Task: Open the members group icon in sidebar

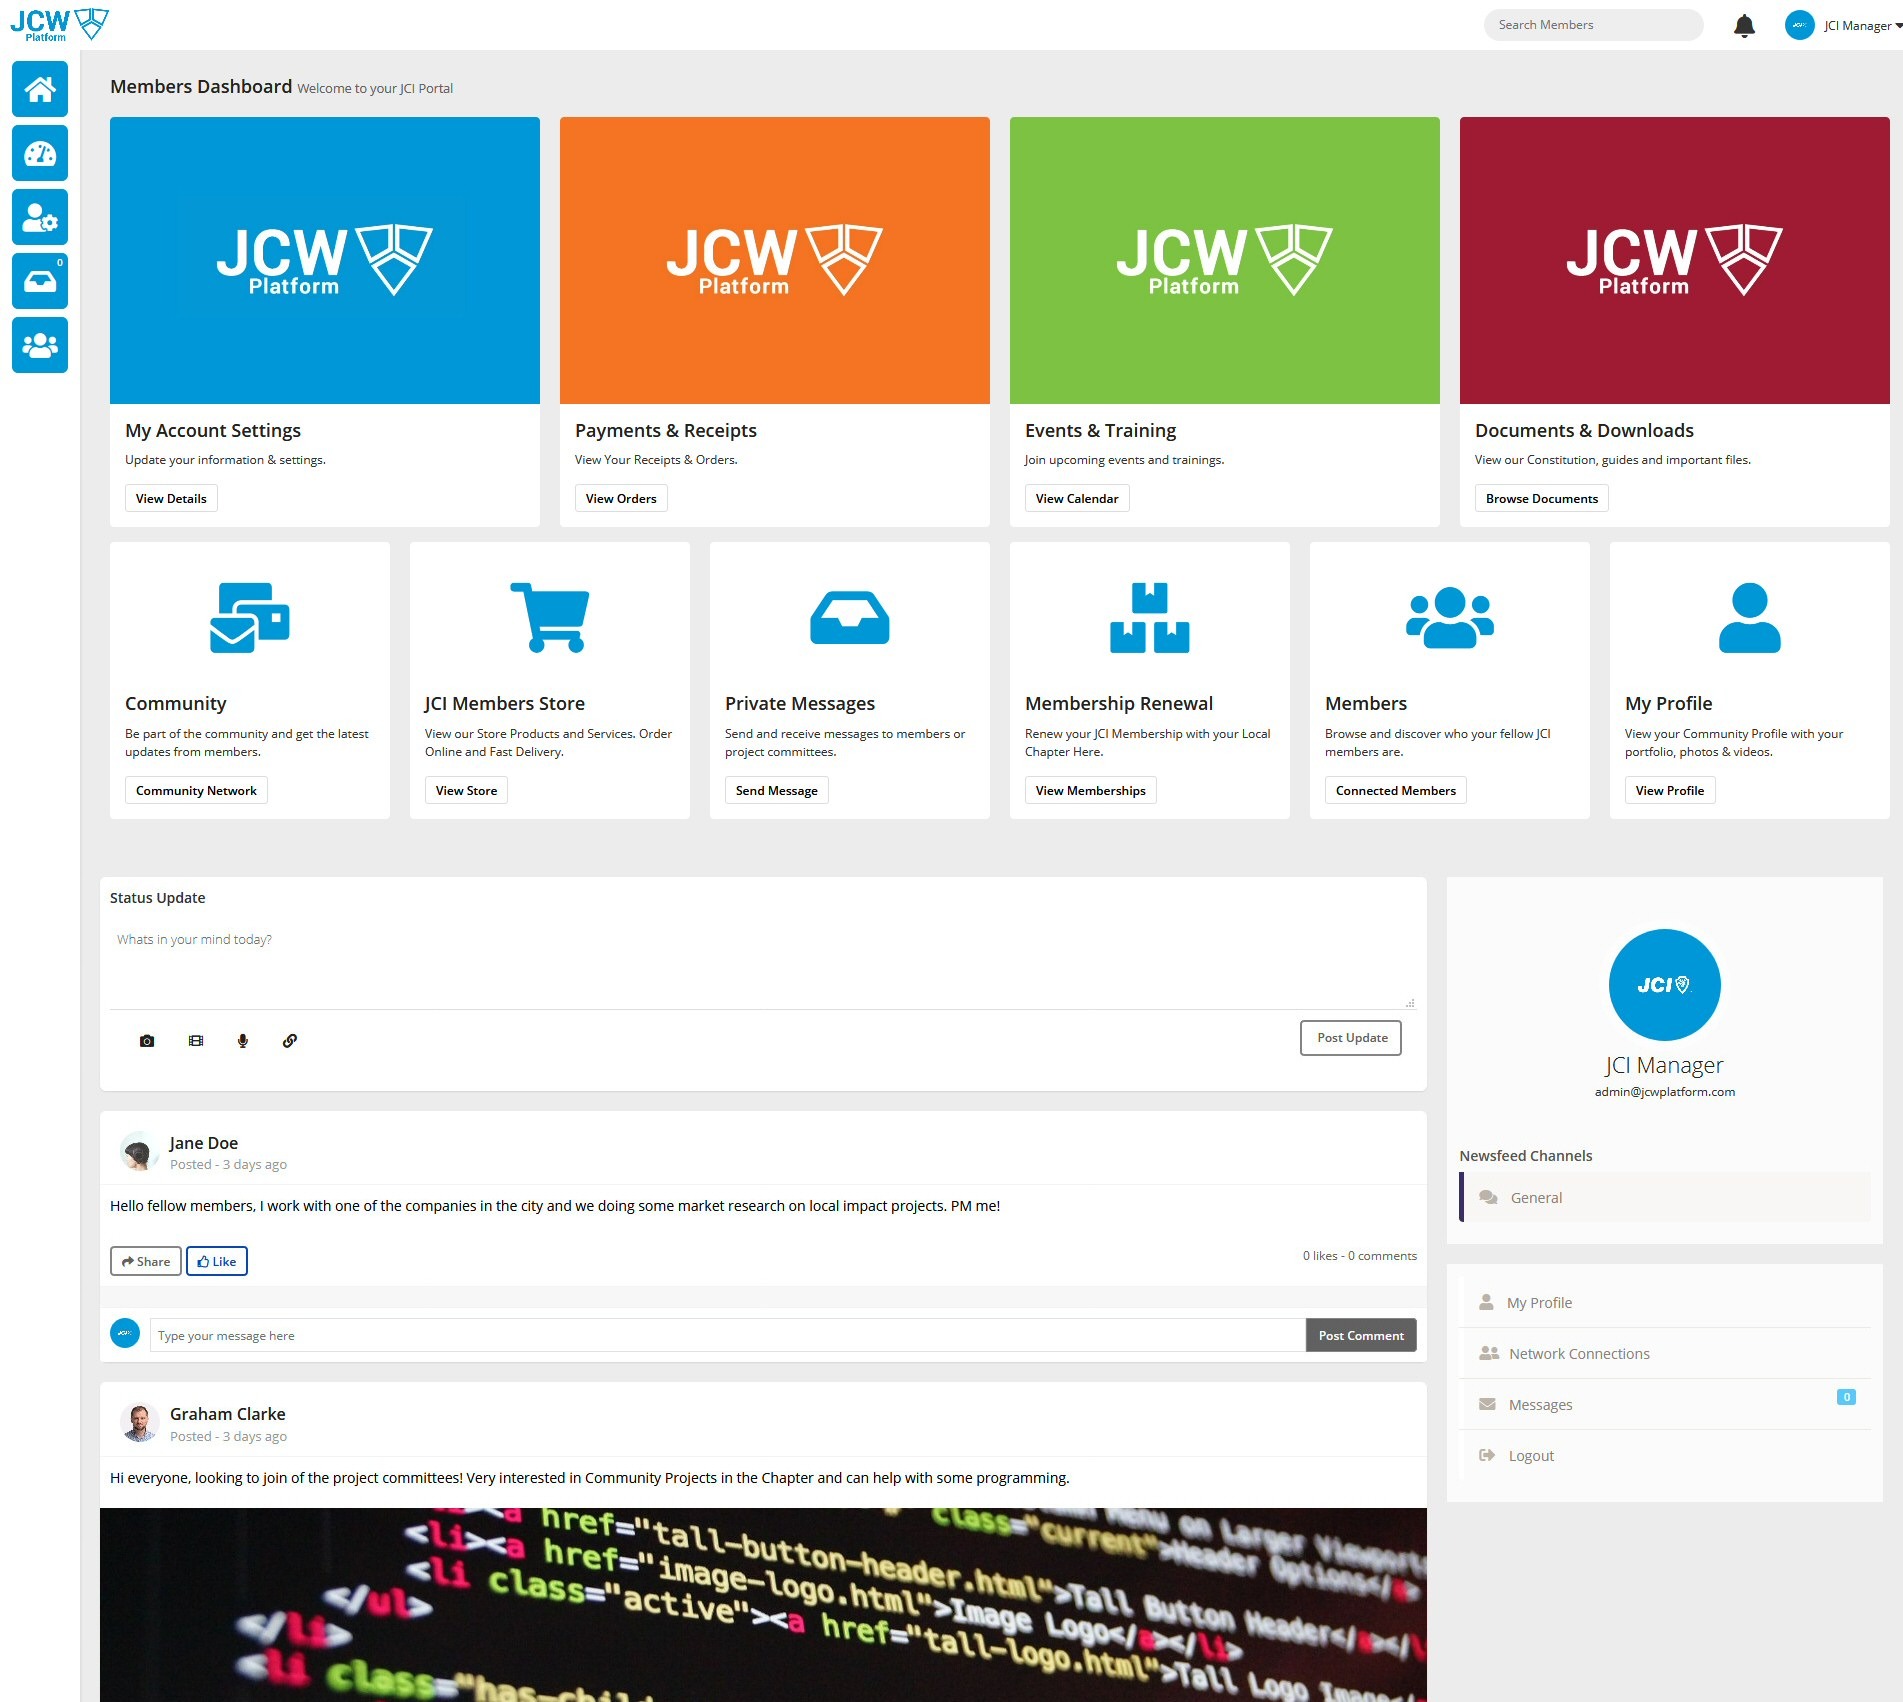Action: tap(40, 345)
